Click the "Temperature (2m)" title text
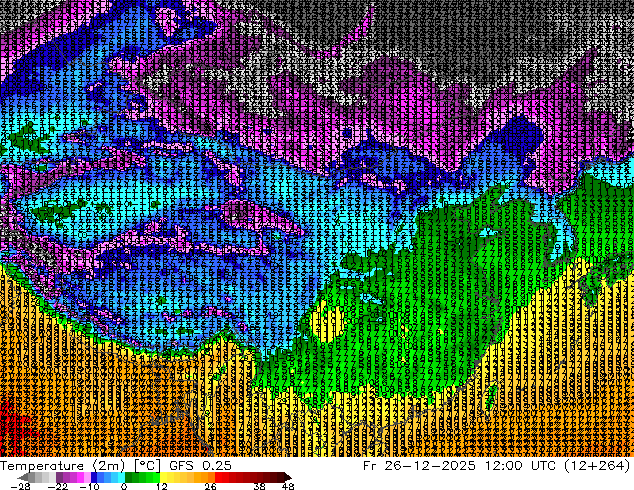The width and height of the screenshot is (634, 490). click(62, 466)
